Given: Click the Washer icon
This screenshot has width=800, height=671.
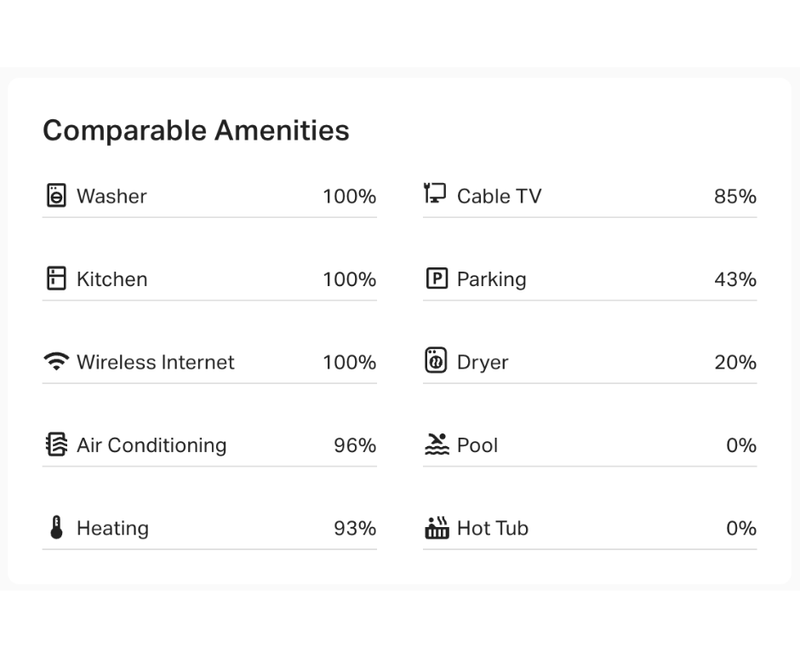Looking at the screenshot, I should (x=56, y=196).
